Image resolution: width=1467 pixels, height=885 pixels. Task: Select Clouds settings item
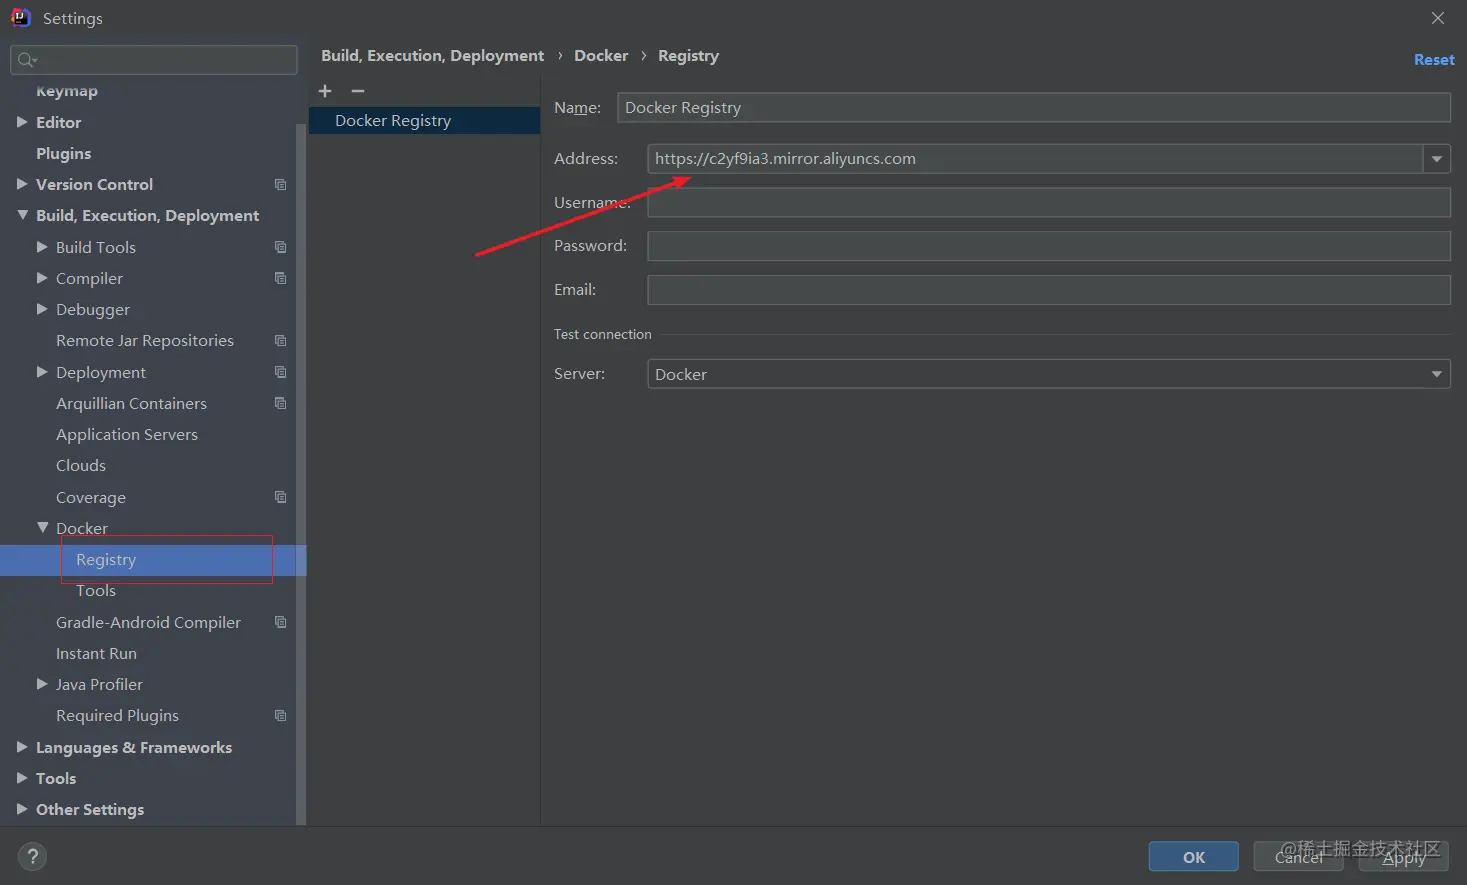coord(81,466)
